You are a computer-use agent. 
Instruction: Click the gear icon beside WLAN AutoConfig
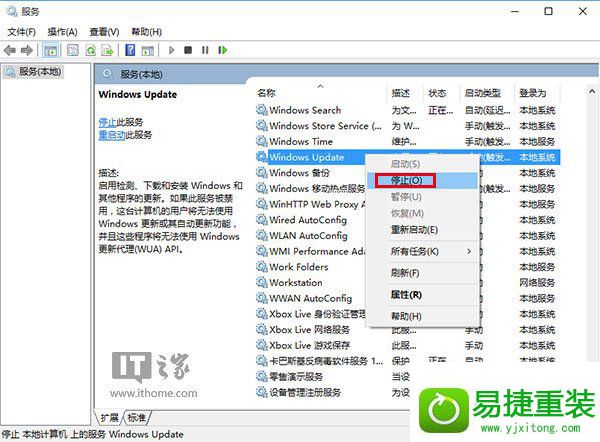click(x=262, y=236)
